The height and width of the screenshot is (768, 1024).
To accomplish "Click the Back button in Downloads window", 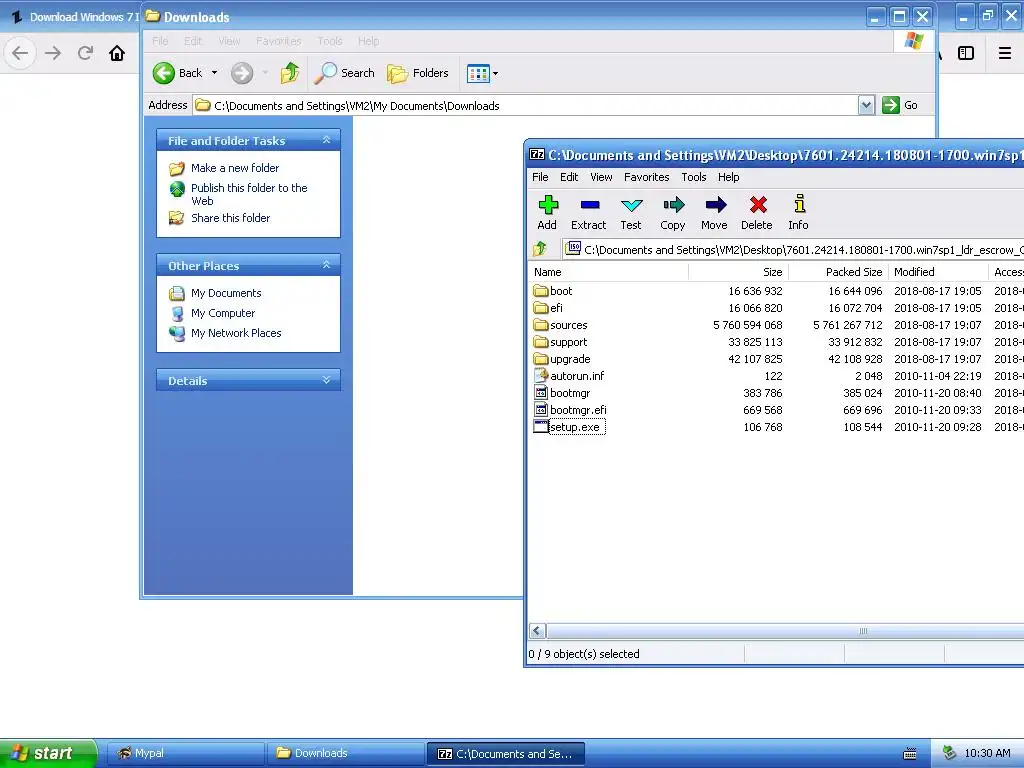I will (178, 73).
